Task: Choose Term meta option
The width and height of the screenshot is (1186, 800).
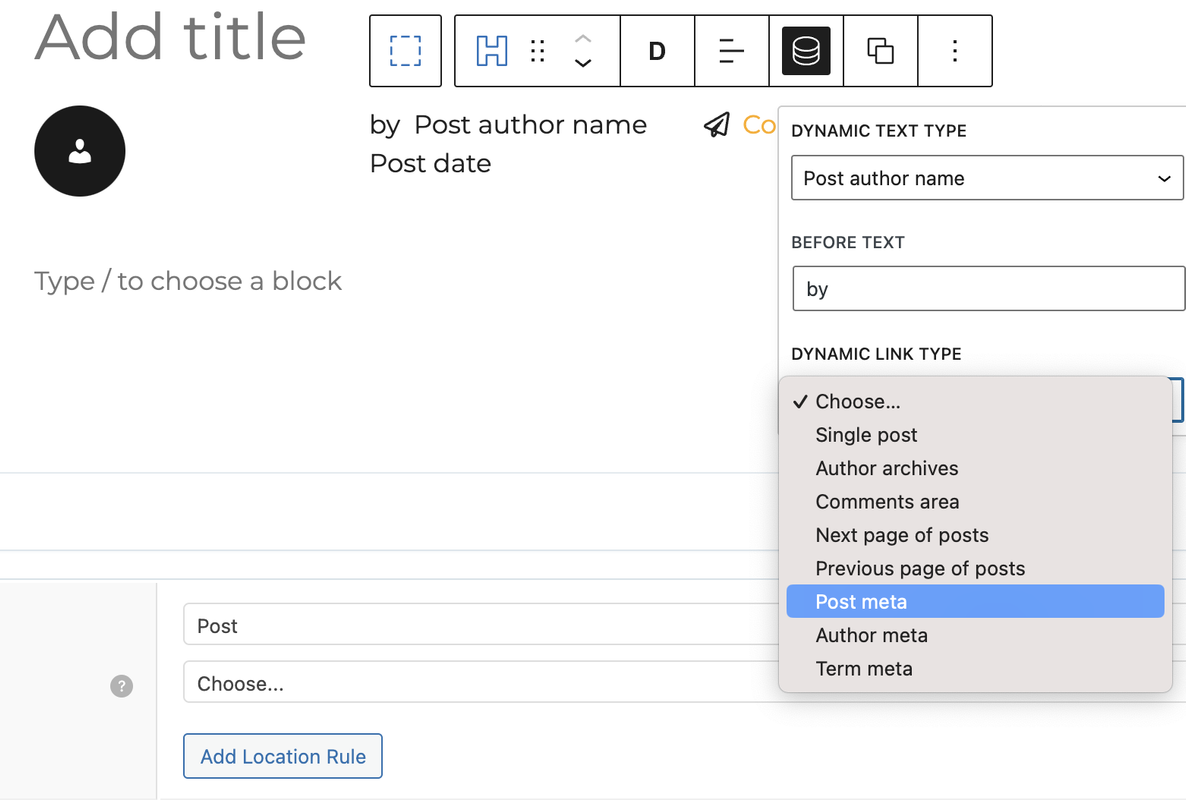Action: (x=864, y=669)
